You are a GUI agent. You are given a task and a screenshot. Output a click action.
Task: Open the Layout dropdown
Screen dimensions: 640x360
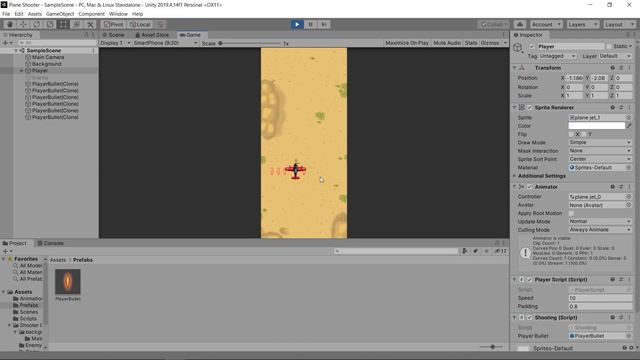(x=619, y=24)
